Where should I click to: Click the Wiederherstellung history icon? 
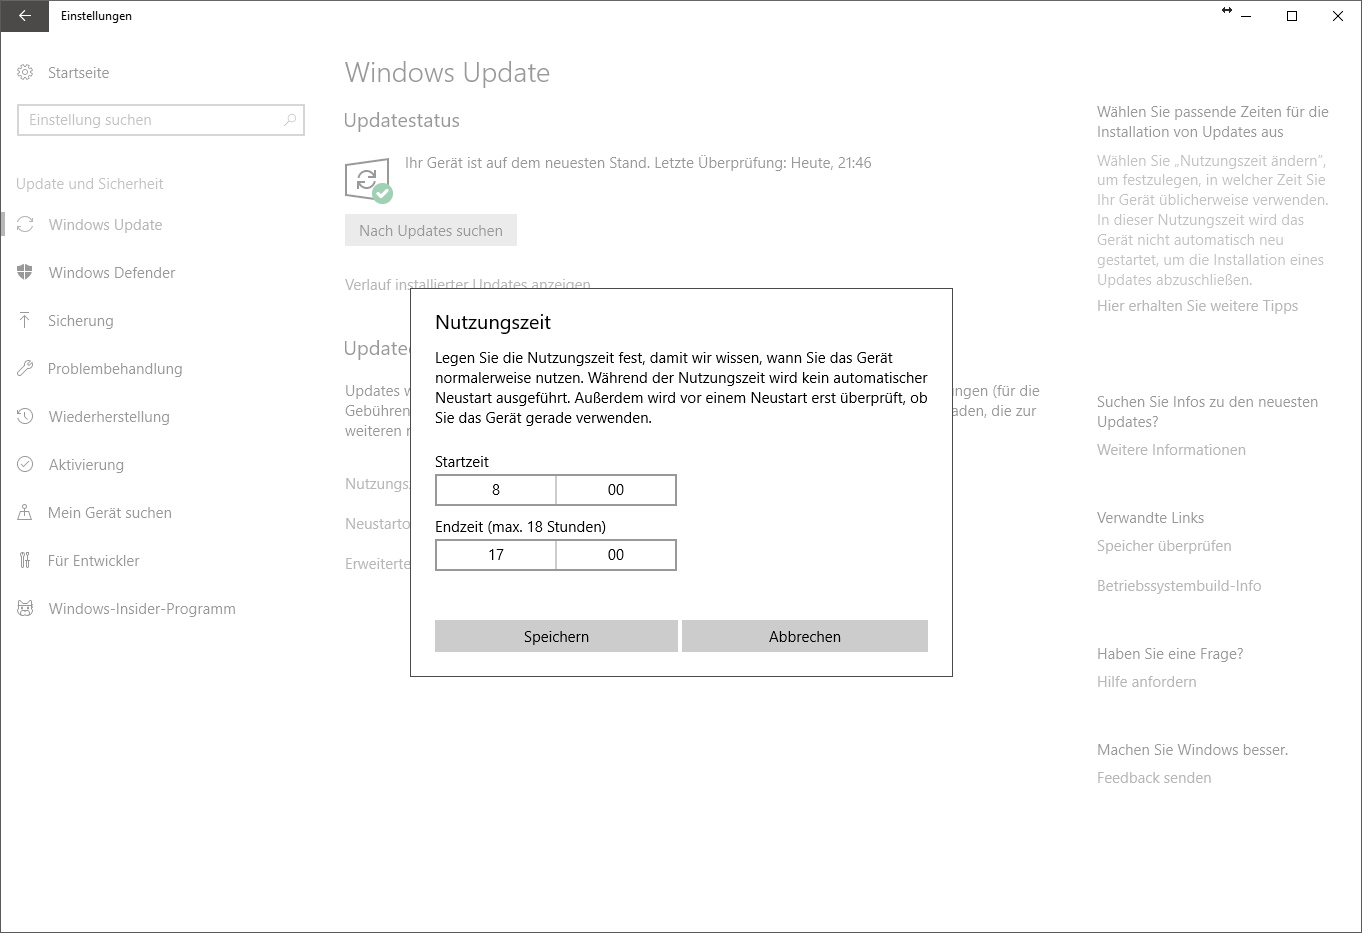coord(25,416)
